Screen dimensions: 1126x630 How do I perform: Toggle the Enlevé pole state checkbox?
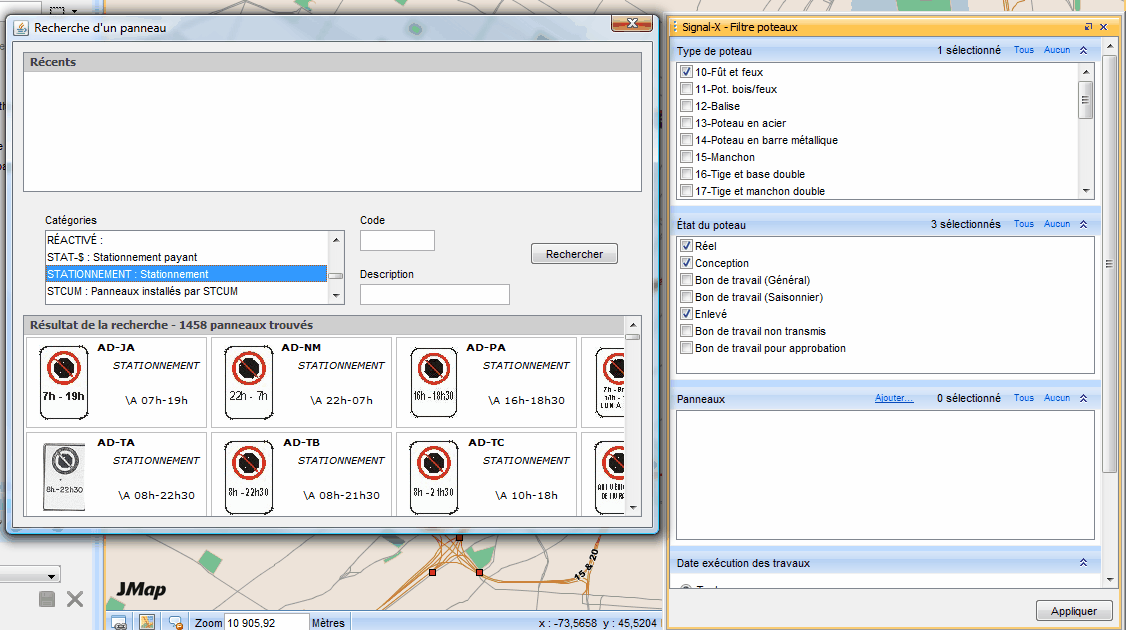(686, 314)
